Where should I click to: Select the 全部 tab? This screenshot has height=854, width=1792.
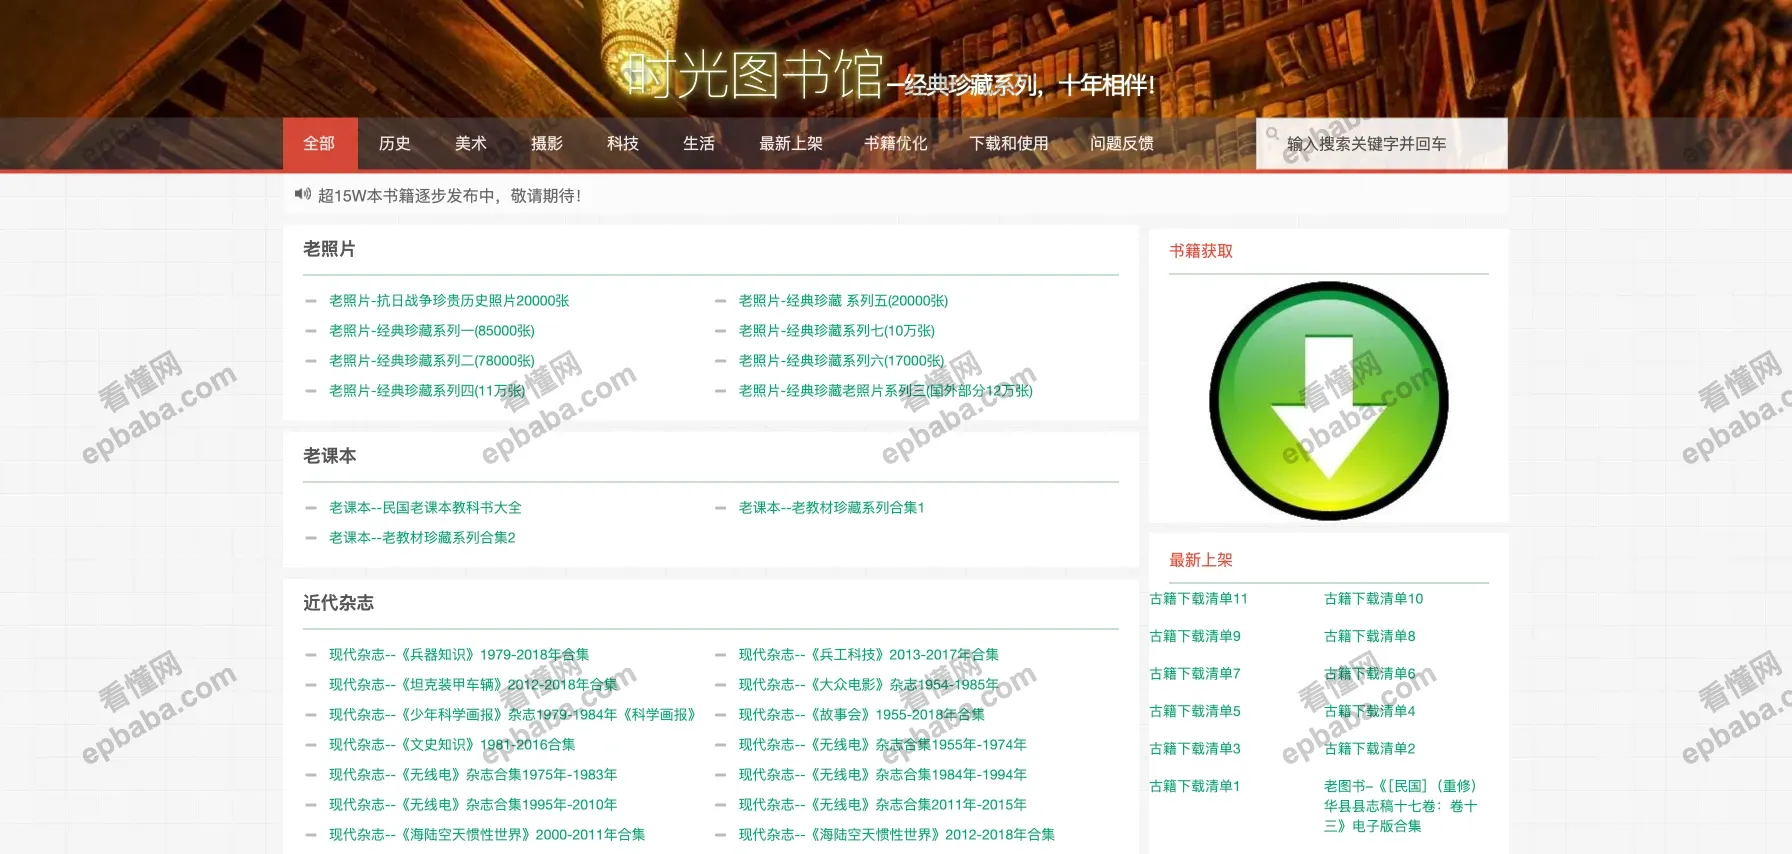319,144
